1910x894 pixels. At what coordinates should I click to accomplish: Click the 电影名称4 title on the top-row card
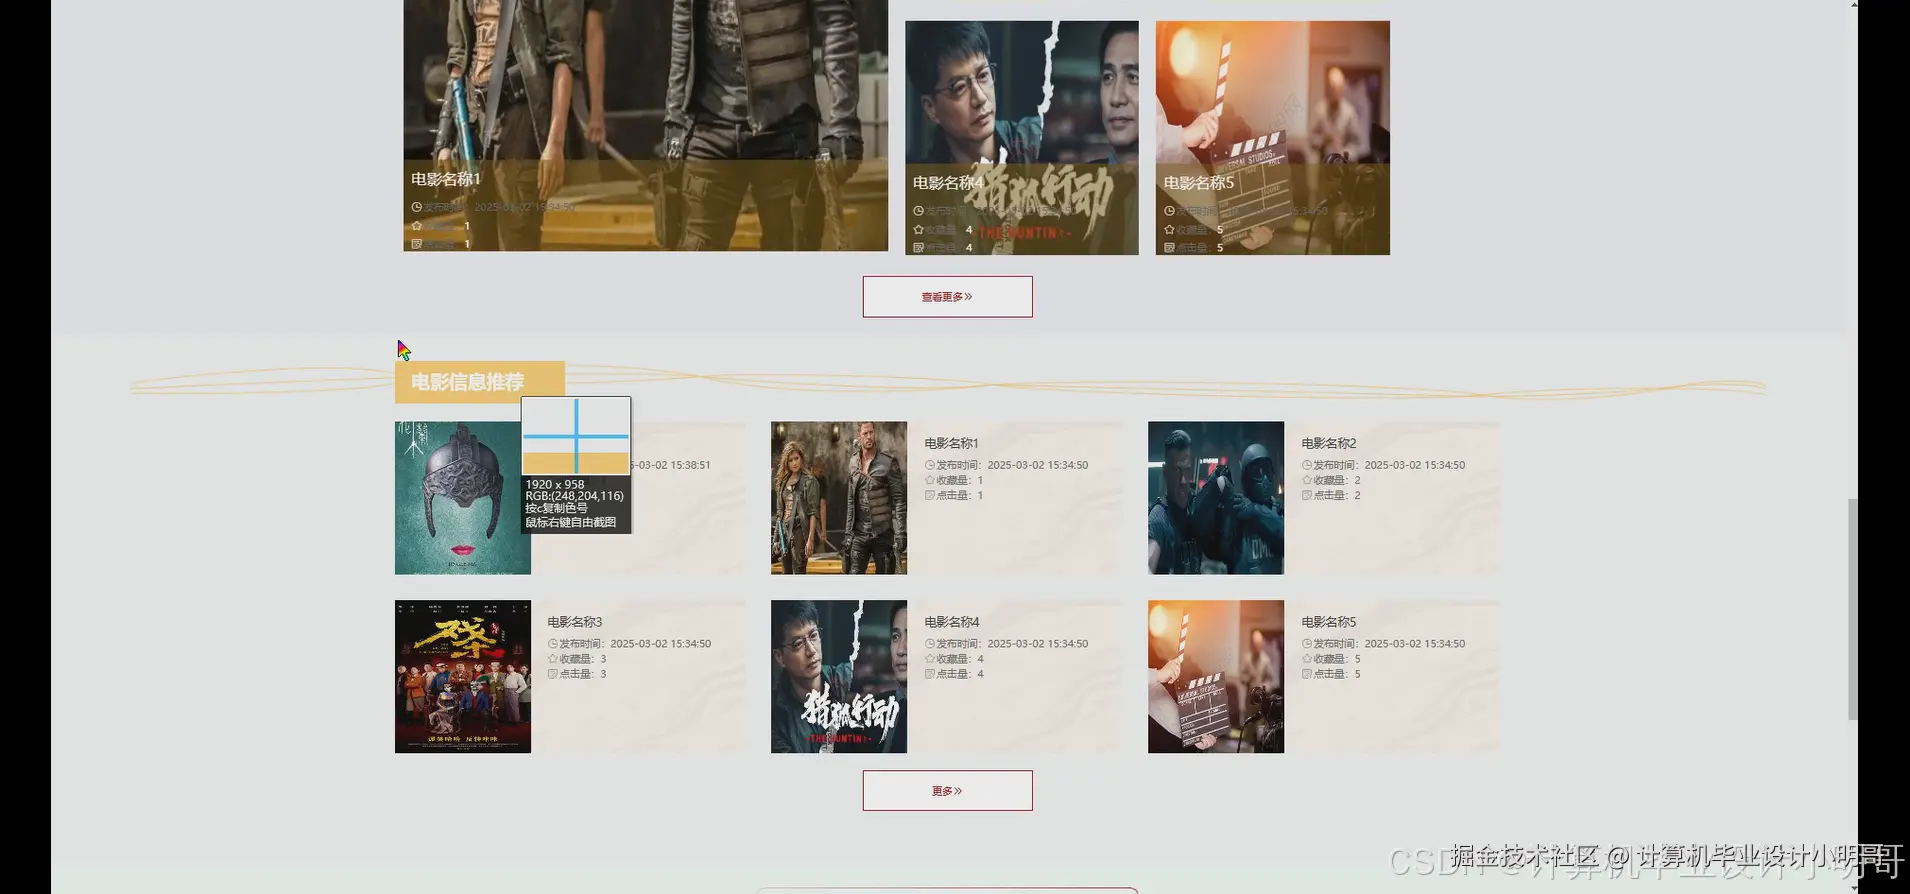pyautogui.click(x=948, y=183)
